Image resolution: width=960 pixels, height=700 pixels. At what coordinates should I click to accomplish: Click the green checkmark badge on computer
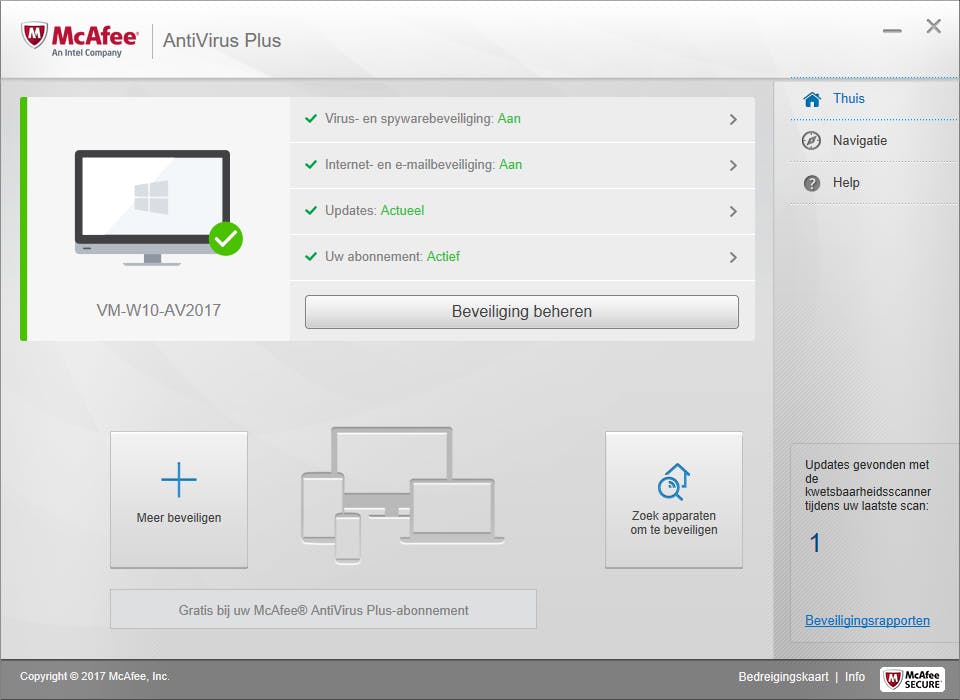click(226, 239)
